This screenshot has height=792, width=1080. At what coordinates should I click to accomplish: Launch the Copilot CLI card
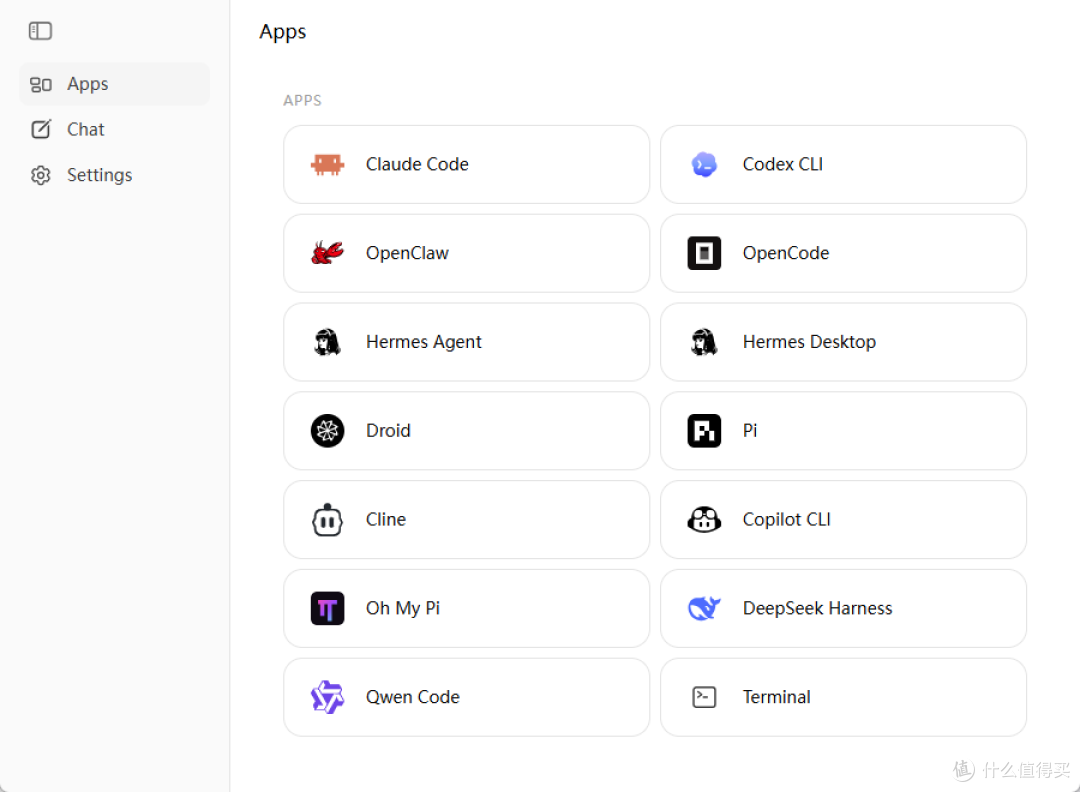point(843,519)
